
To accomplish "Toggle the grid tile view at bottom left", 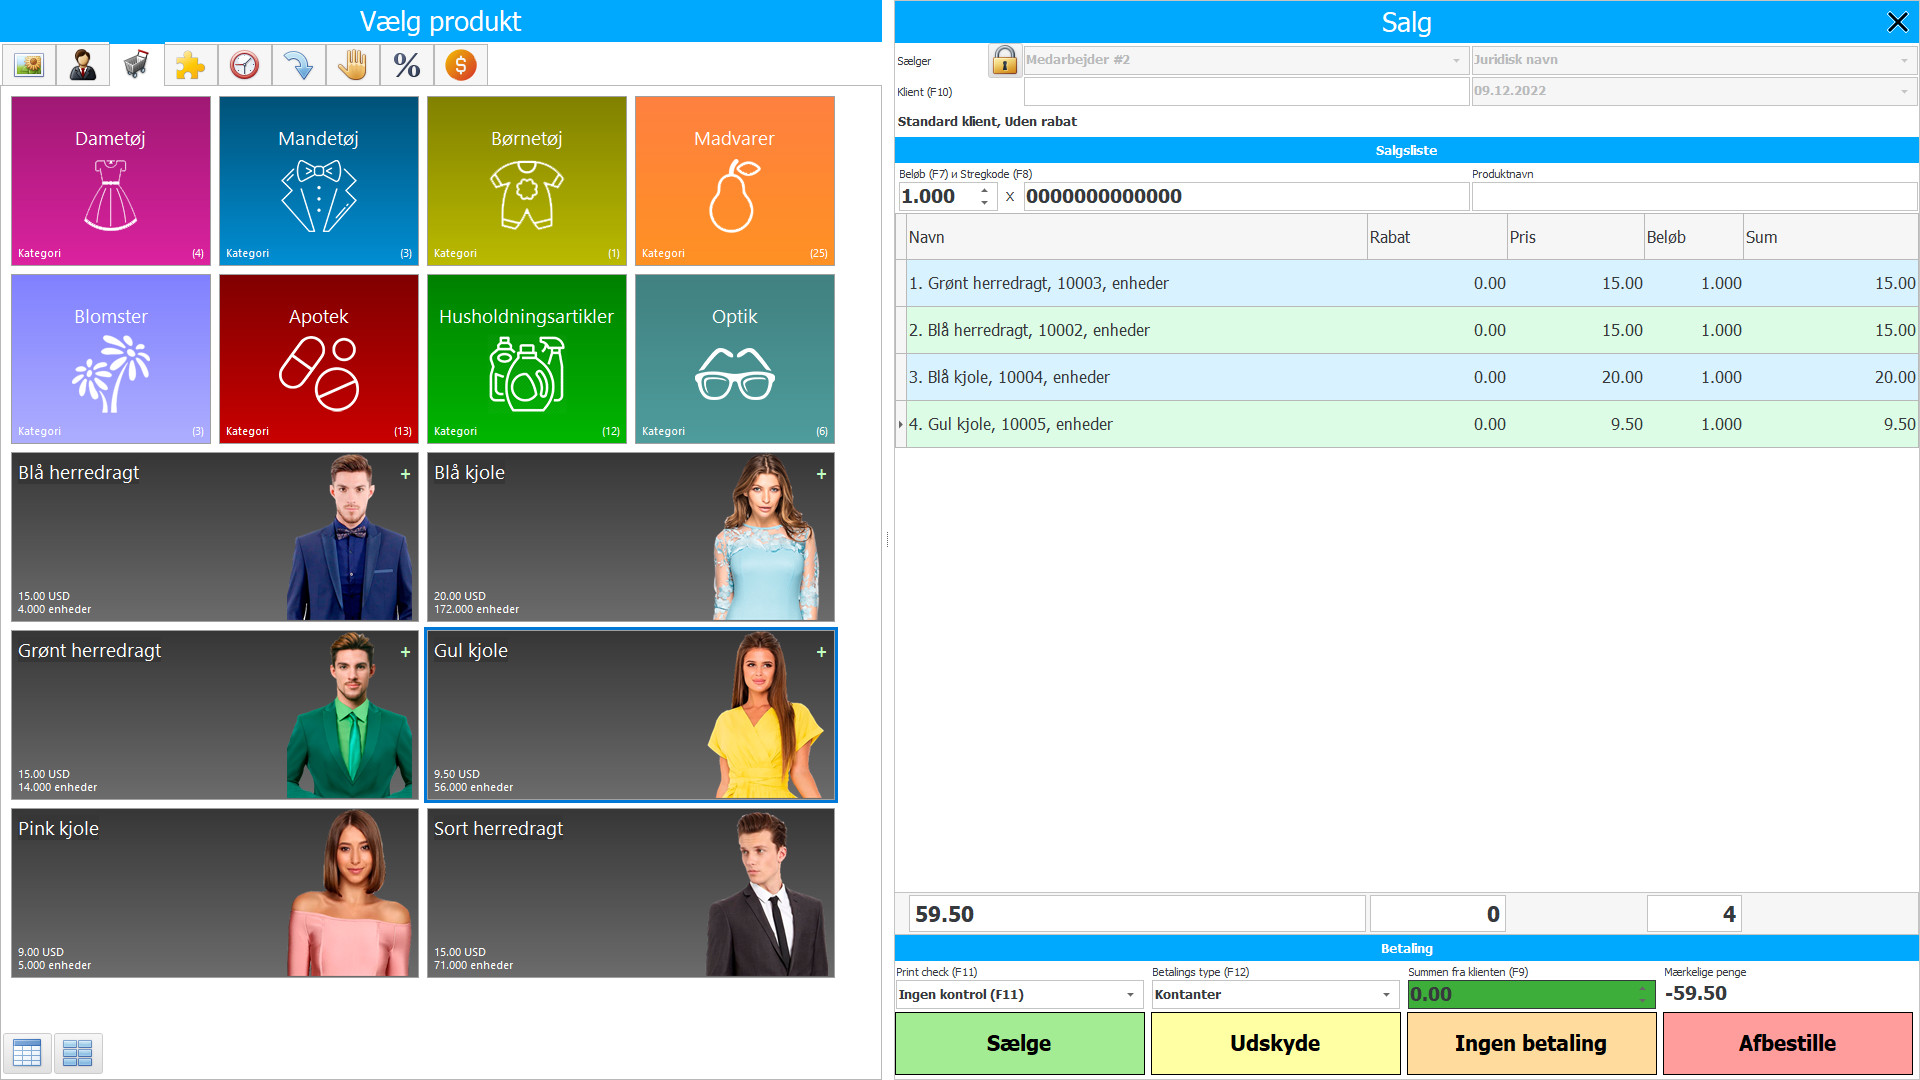I will point(77,1053).
